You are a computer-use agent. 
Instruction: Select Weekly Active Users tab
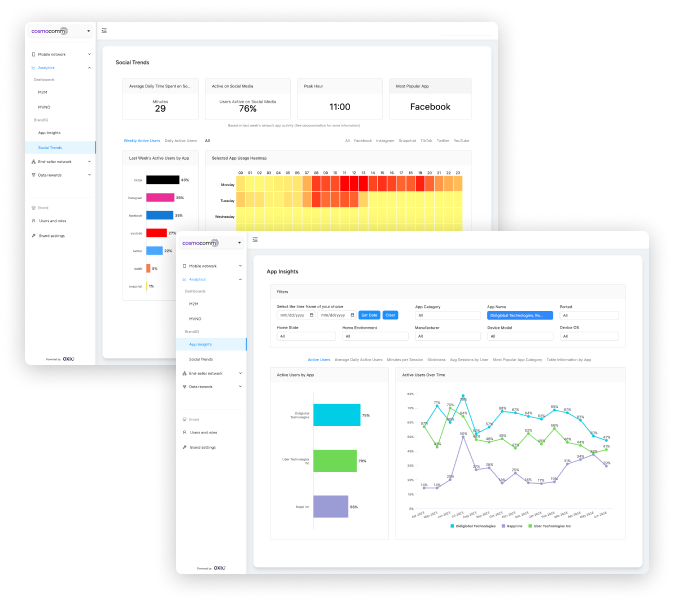coord(142,141)
